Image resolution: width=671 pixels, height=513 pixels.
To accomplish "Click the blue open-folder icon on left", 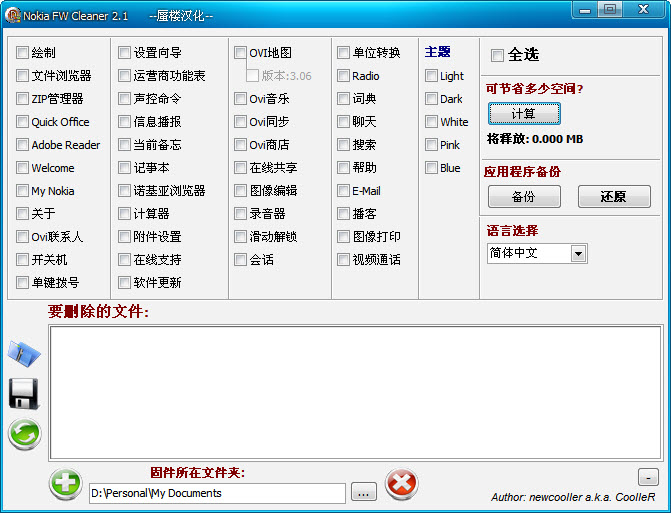I will (x=23, y=353).
